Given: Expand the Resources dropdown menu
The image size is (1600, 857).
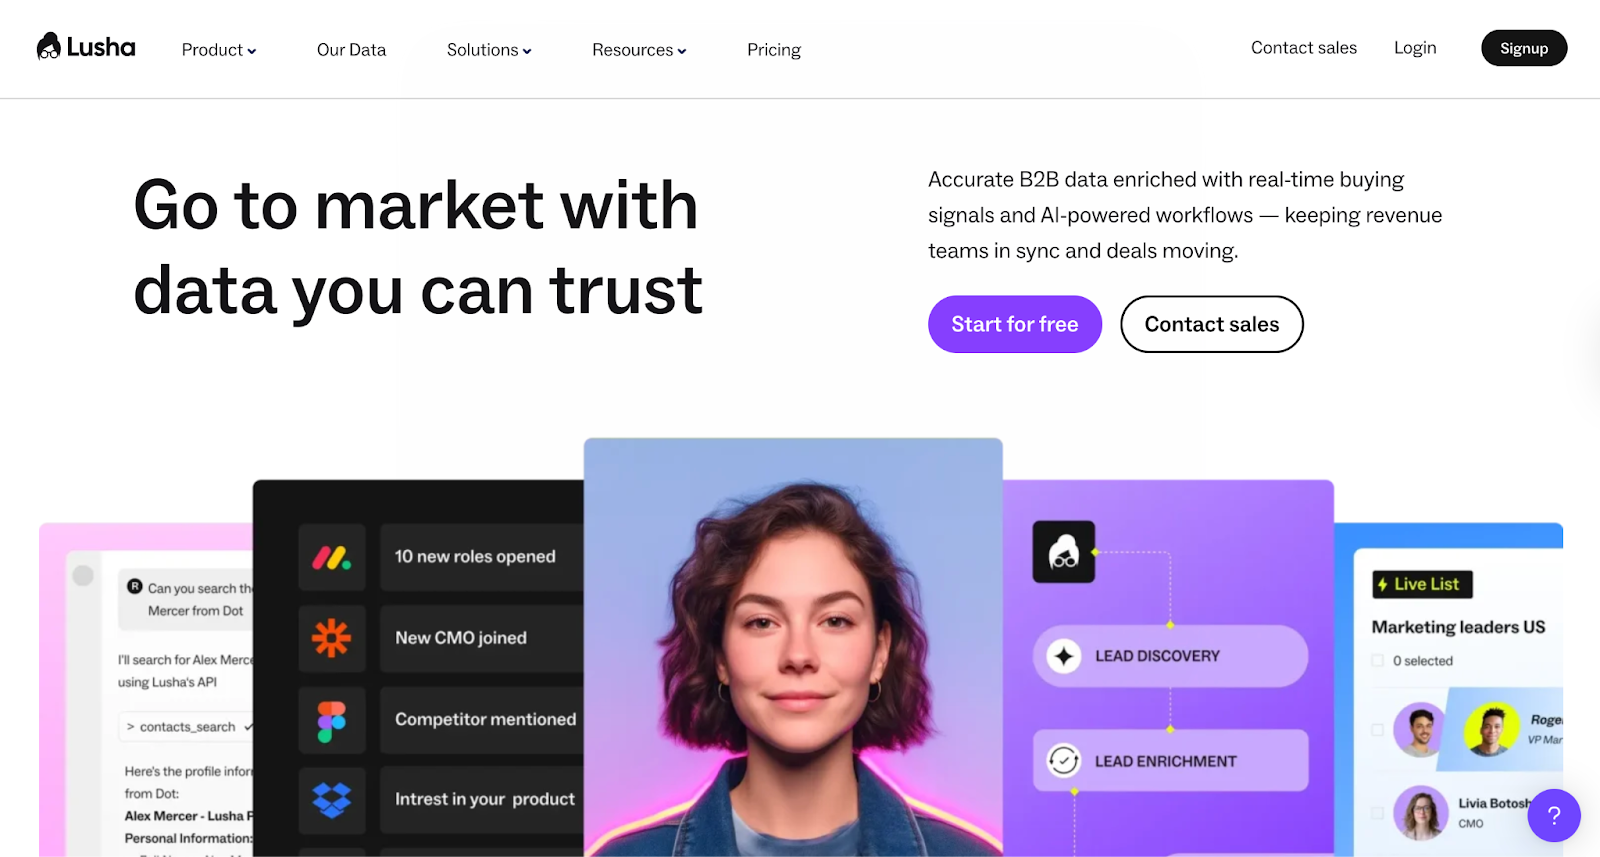Looking at the screenshot, I should point(639,50).
